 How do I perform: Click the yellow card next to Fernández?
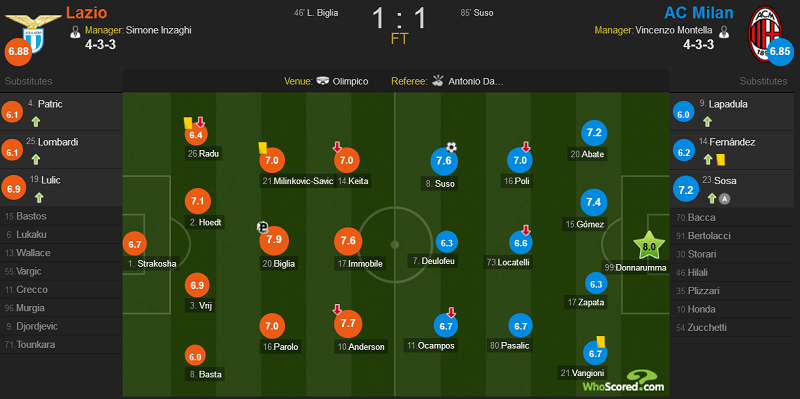click(721, 160)
